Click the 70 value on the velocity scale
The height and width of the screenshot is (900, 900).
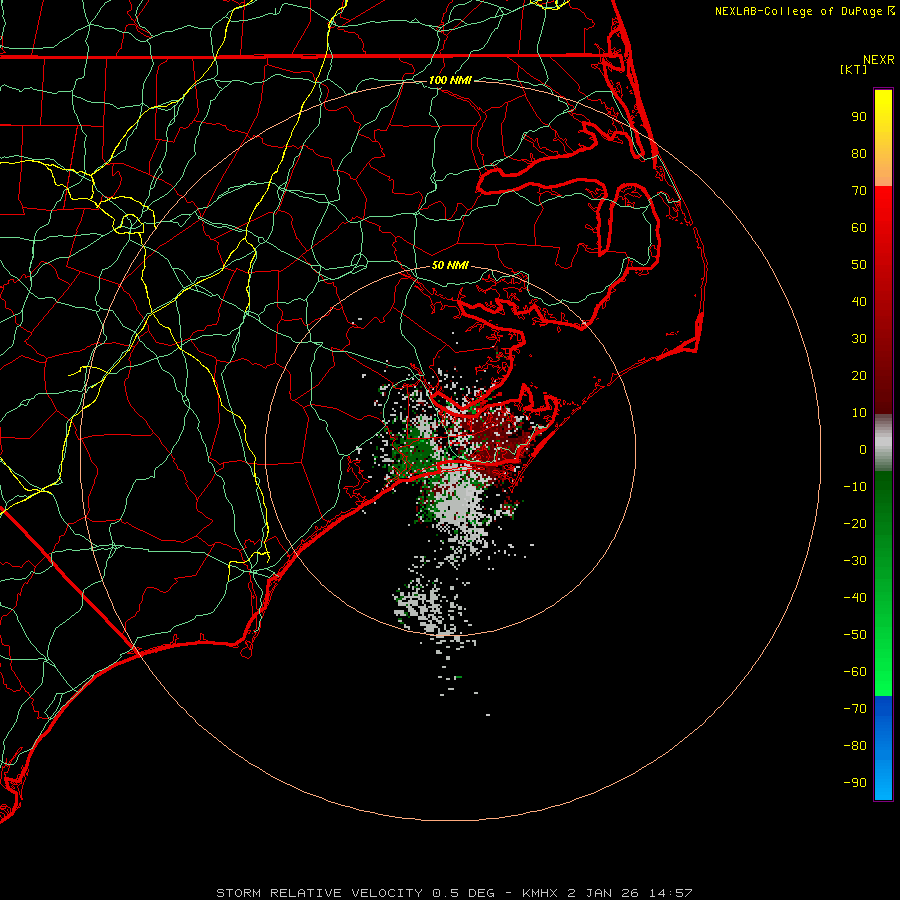coord(859,191)
